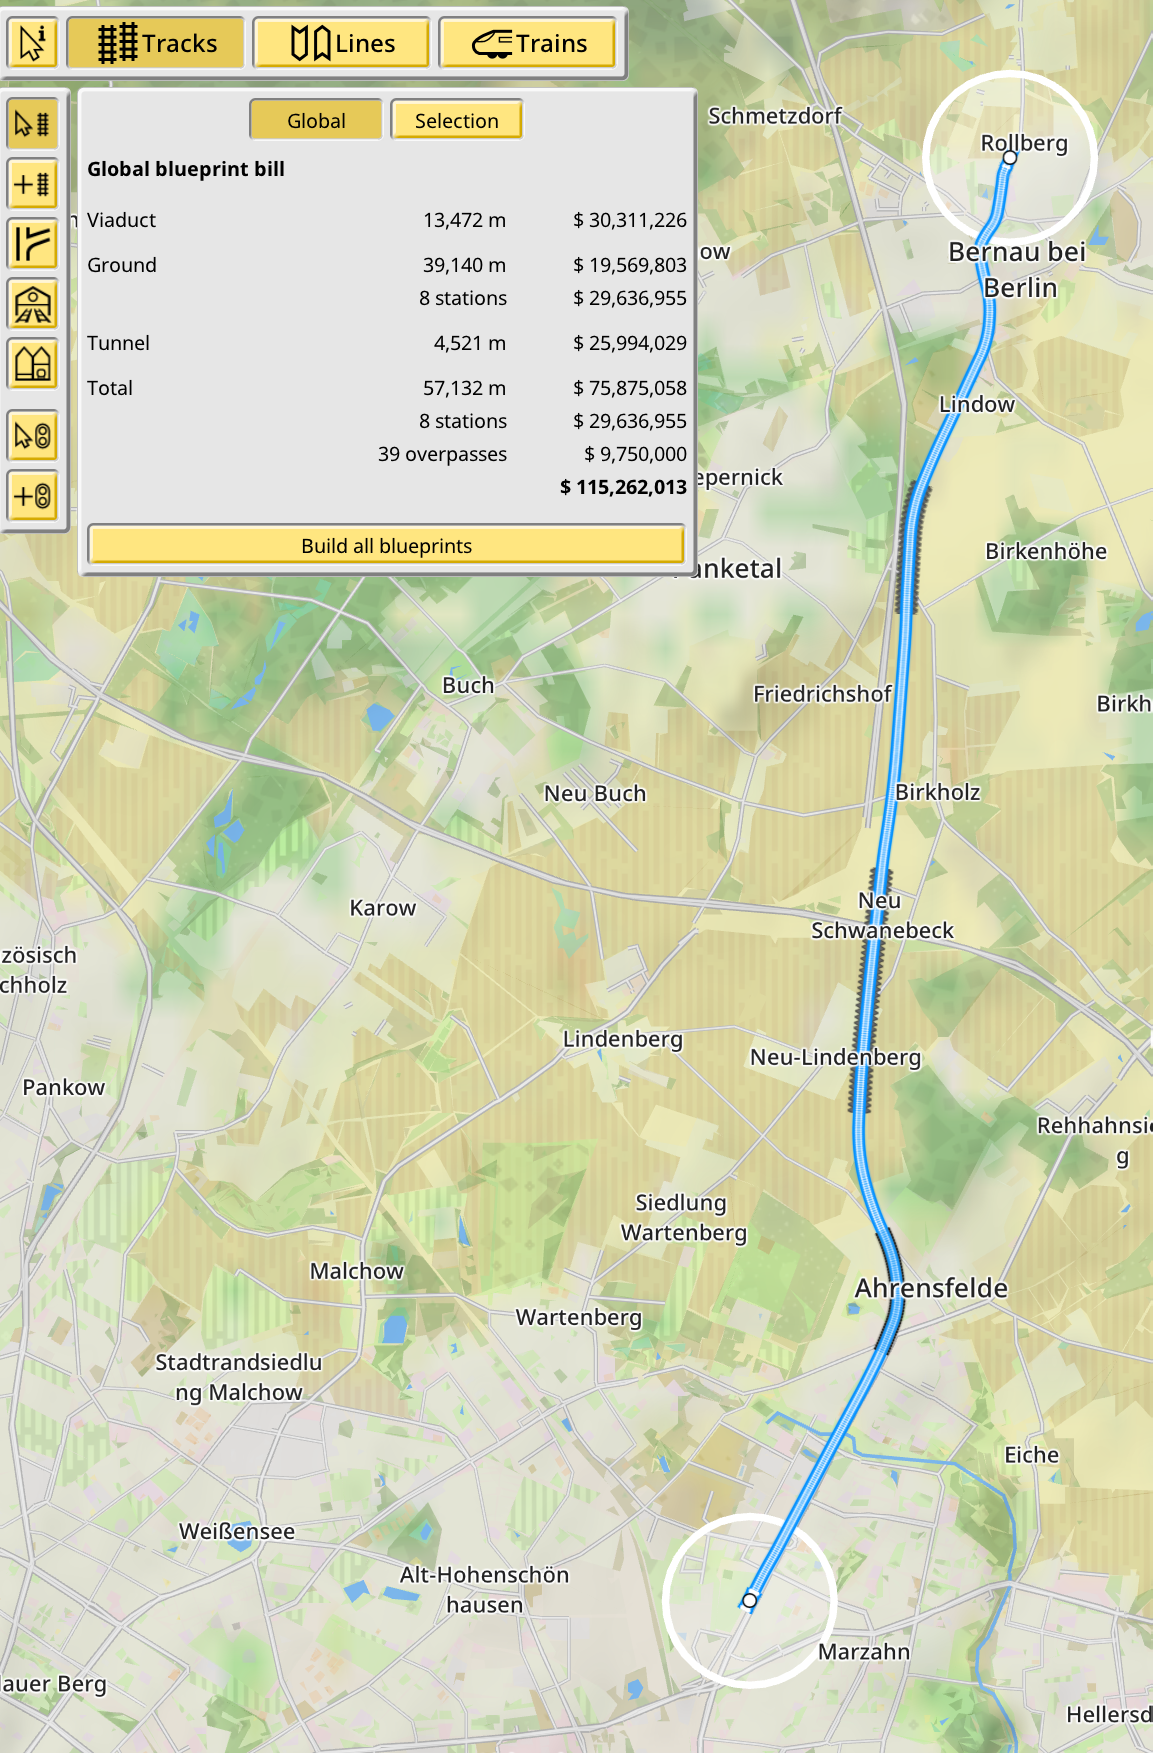
Task: Click the Birkenhöhe map label
Action: click(1046, 551)
